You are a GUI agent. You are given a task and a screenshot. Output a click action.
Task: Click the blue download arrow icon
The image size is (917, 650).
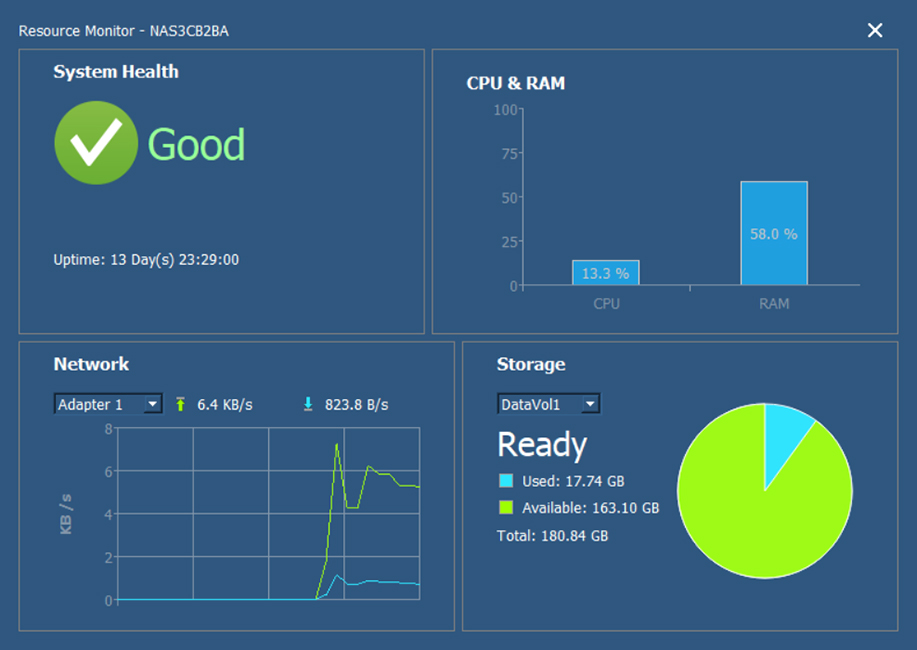coord(308,404)
